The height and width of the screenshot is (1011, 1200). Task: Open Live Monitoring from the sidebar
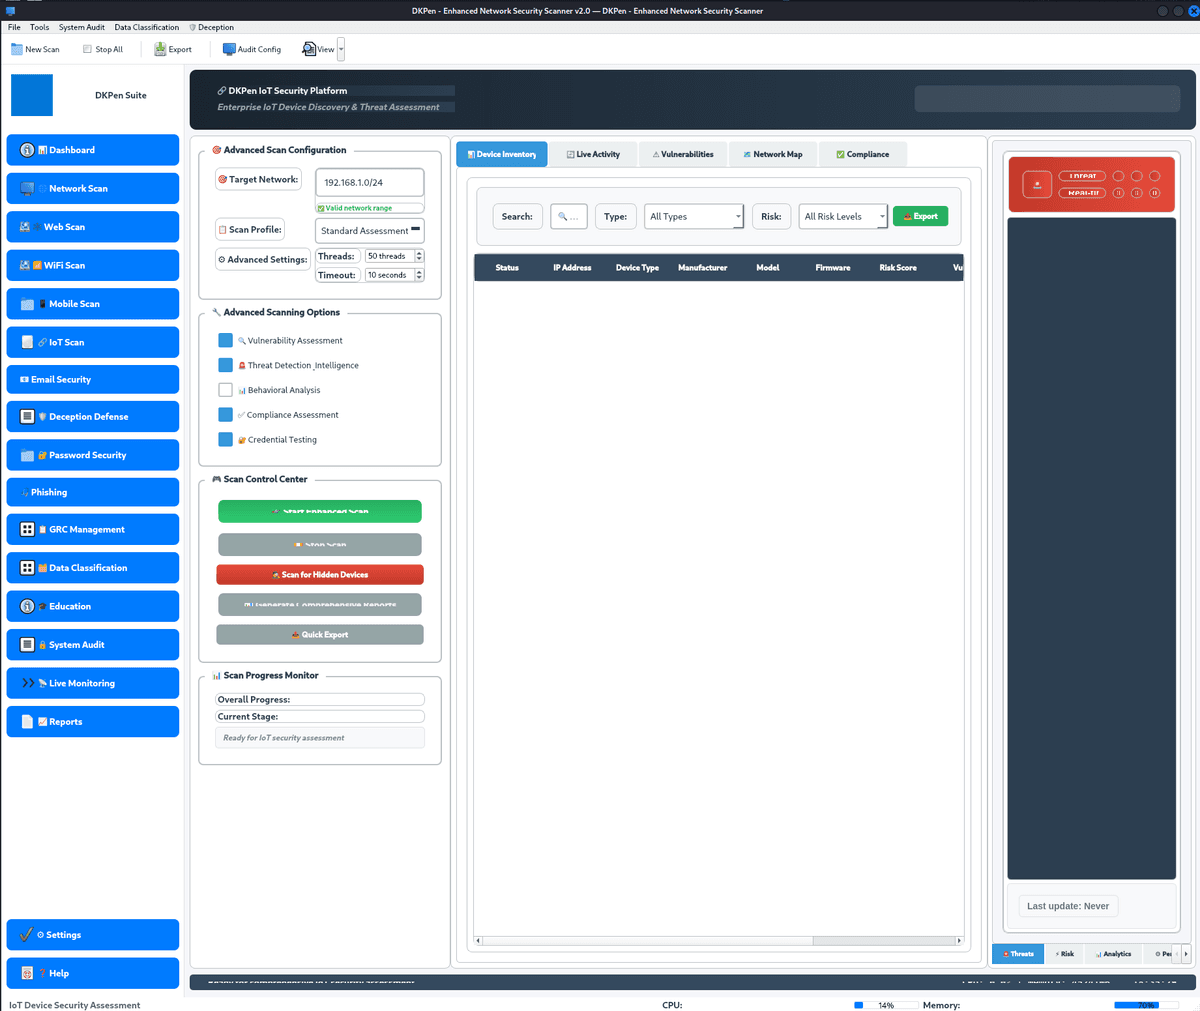point(92,682)
